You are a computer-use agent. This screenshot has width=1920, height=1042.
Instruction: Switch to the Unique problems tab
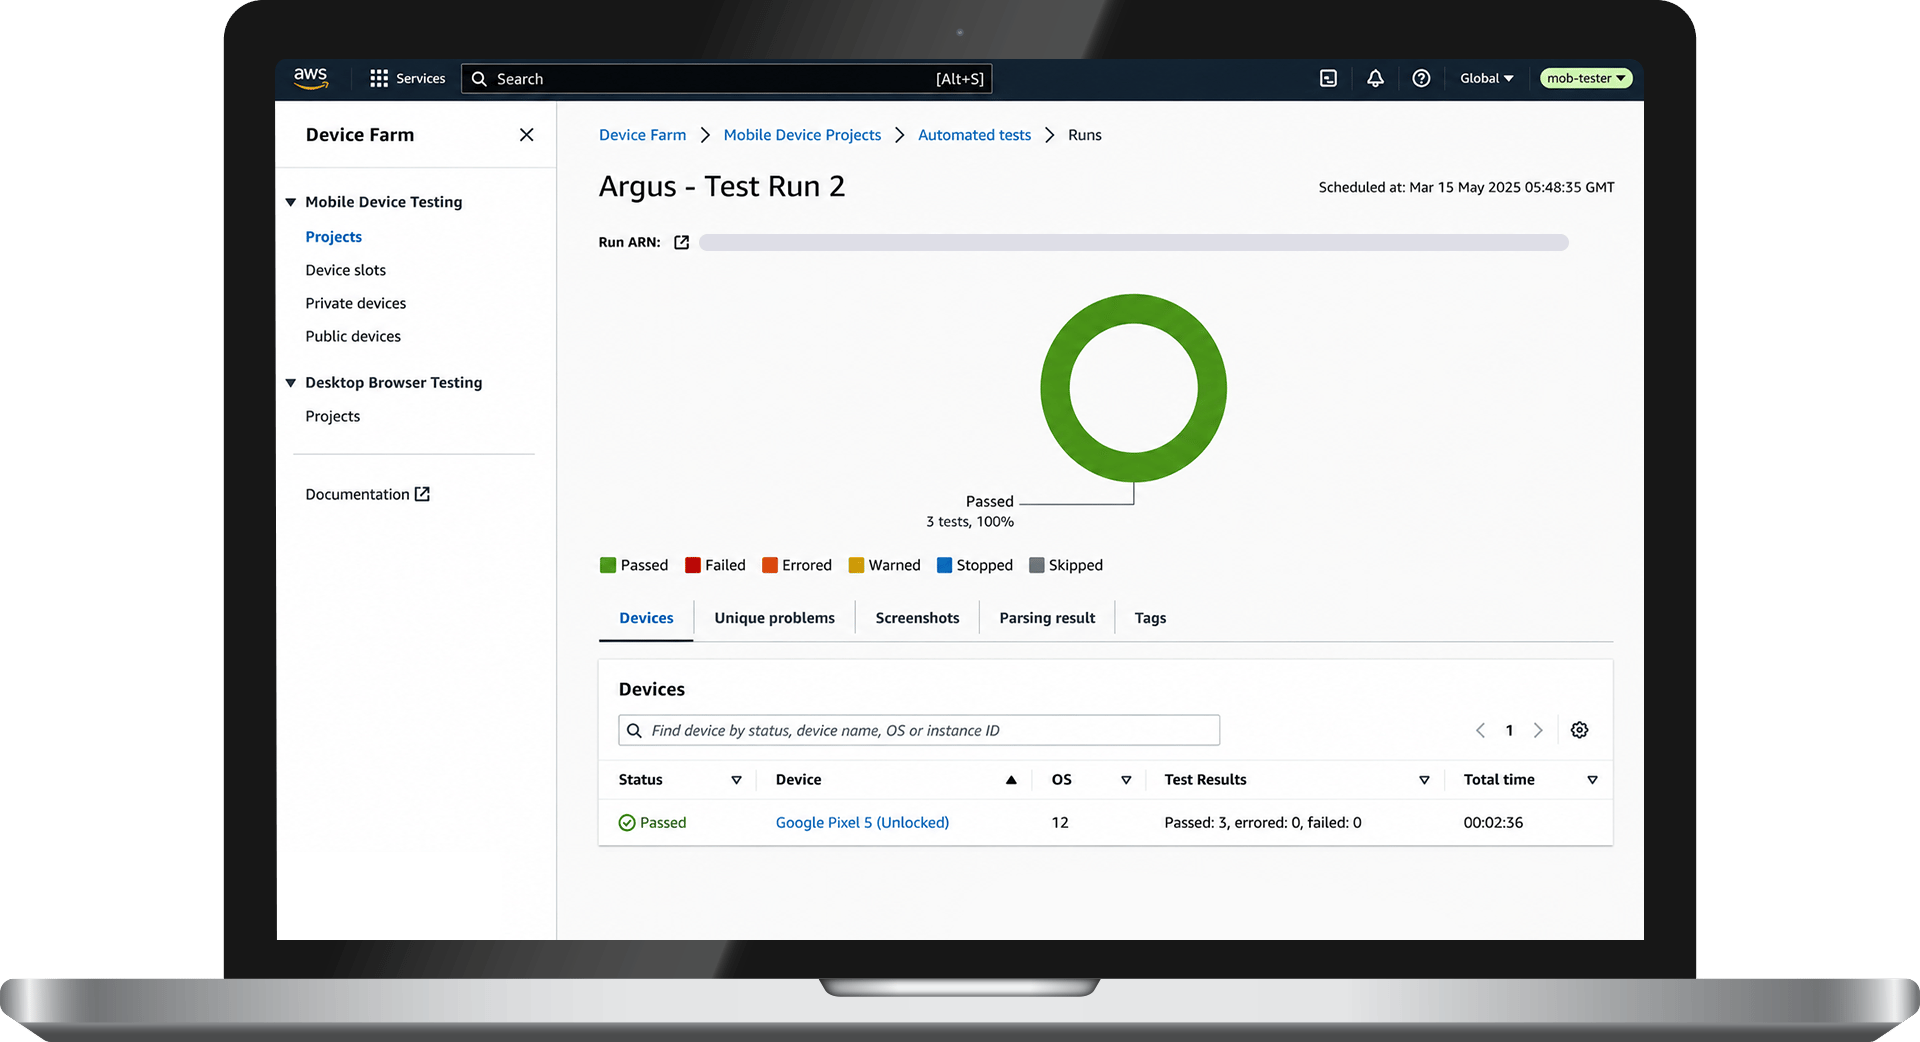(774, 618)
